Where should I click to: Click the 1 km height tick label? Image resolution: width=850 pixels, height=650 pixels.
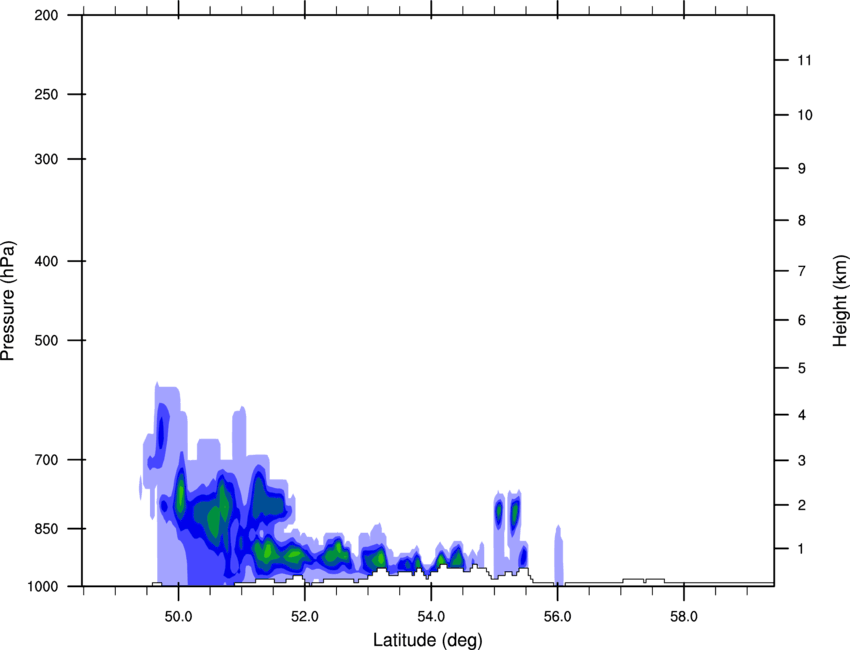[800, 549]
